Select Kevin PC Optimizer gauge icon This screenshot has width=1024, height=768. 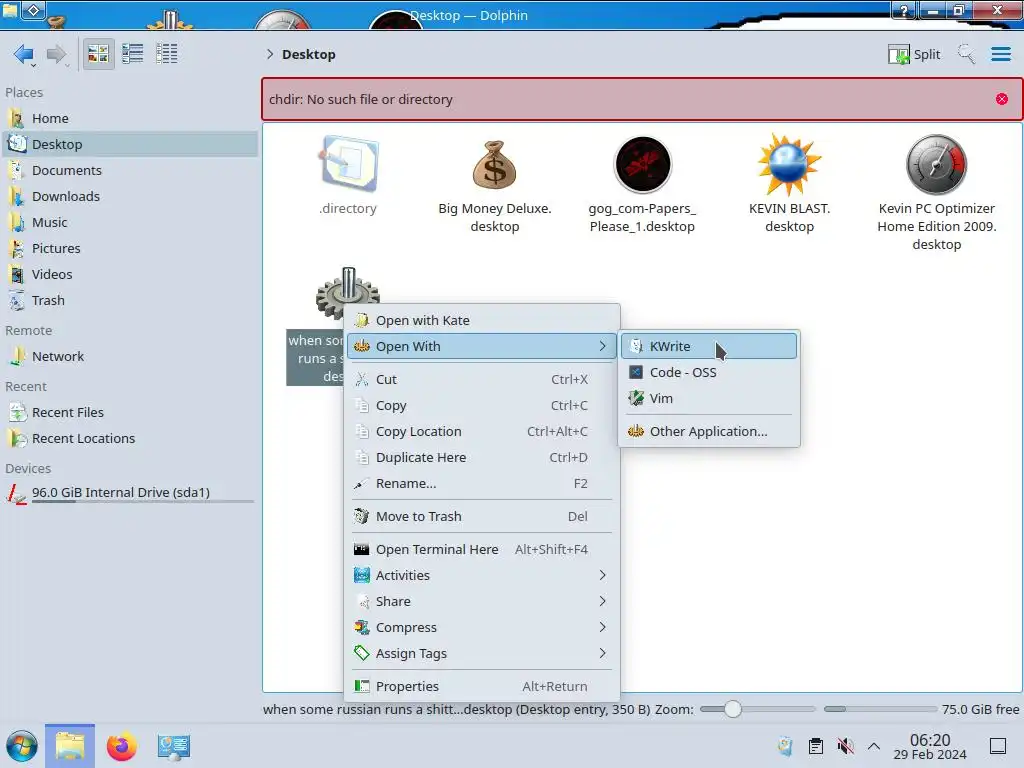[x=936, y=164]
